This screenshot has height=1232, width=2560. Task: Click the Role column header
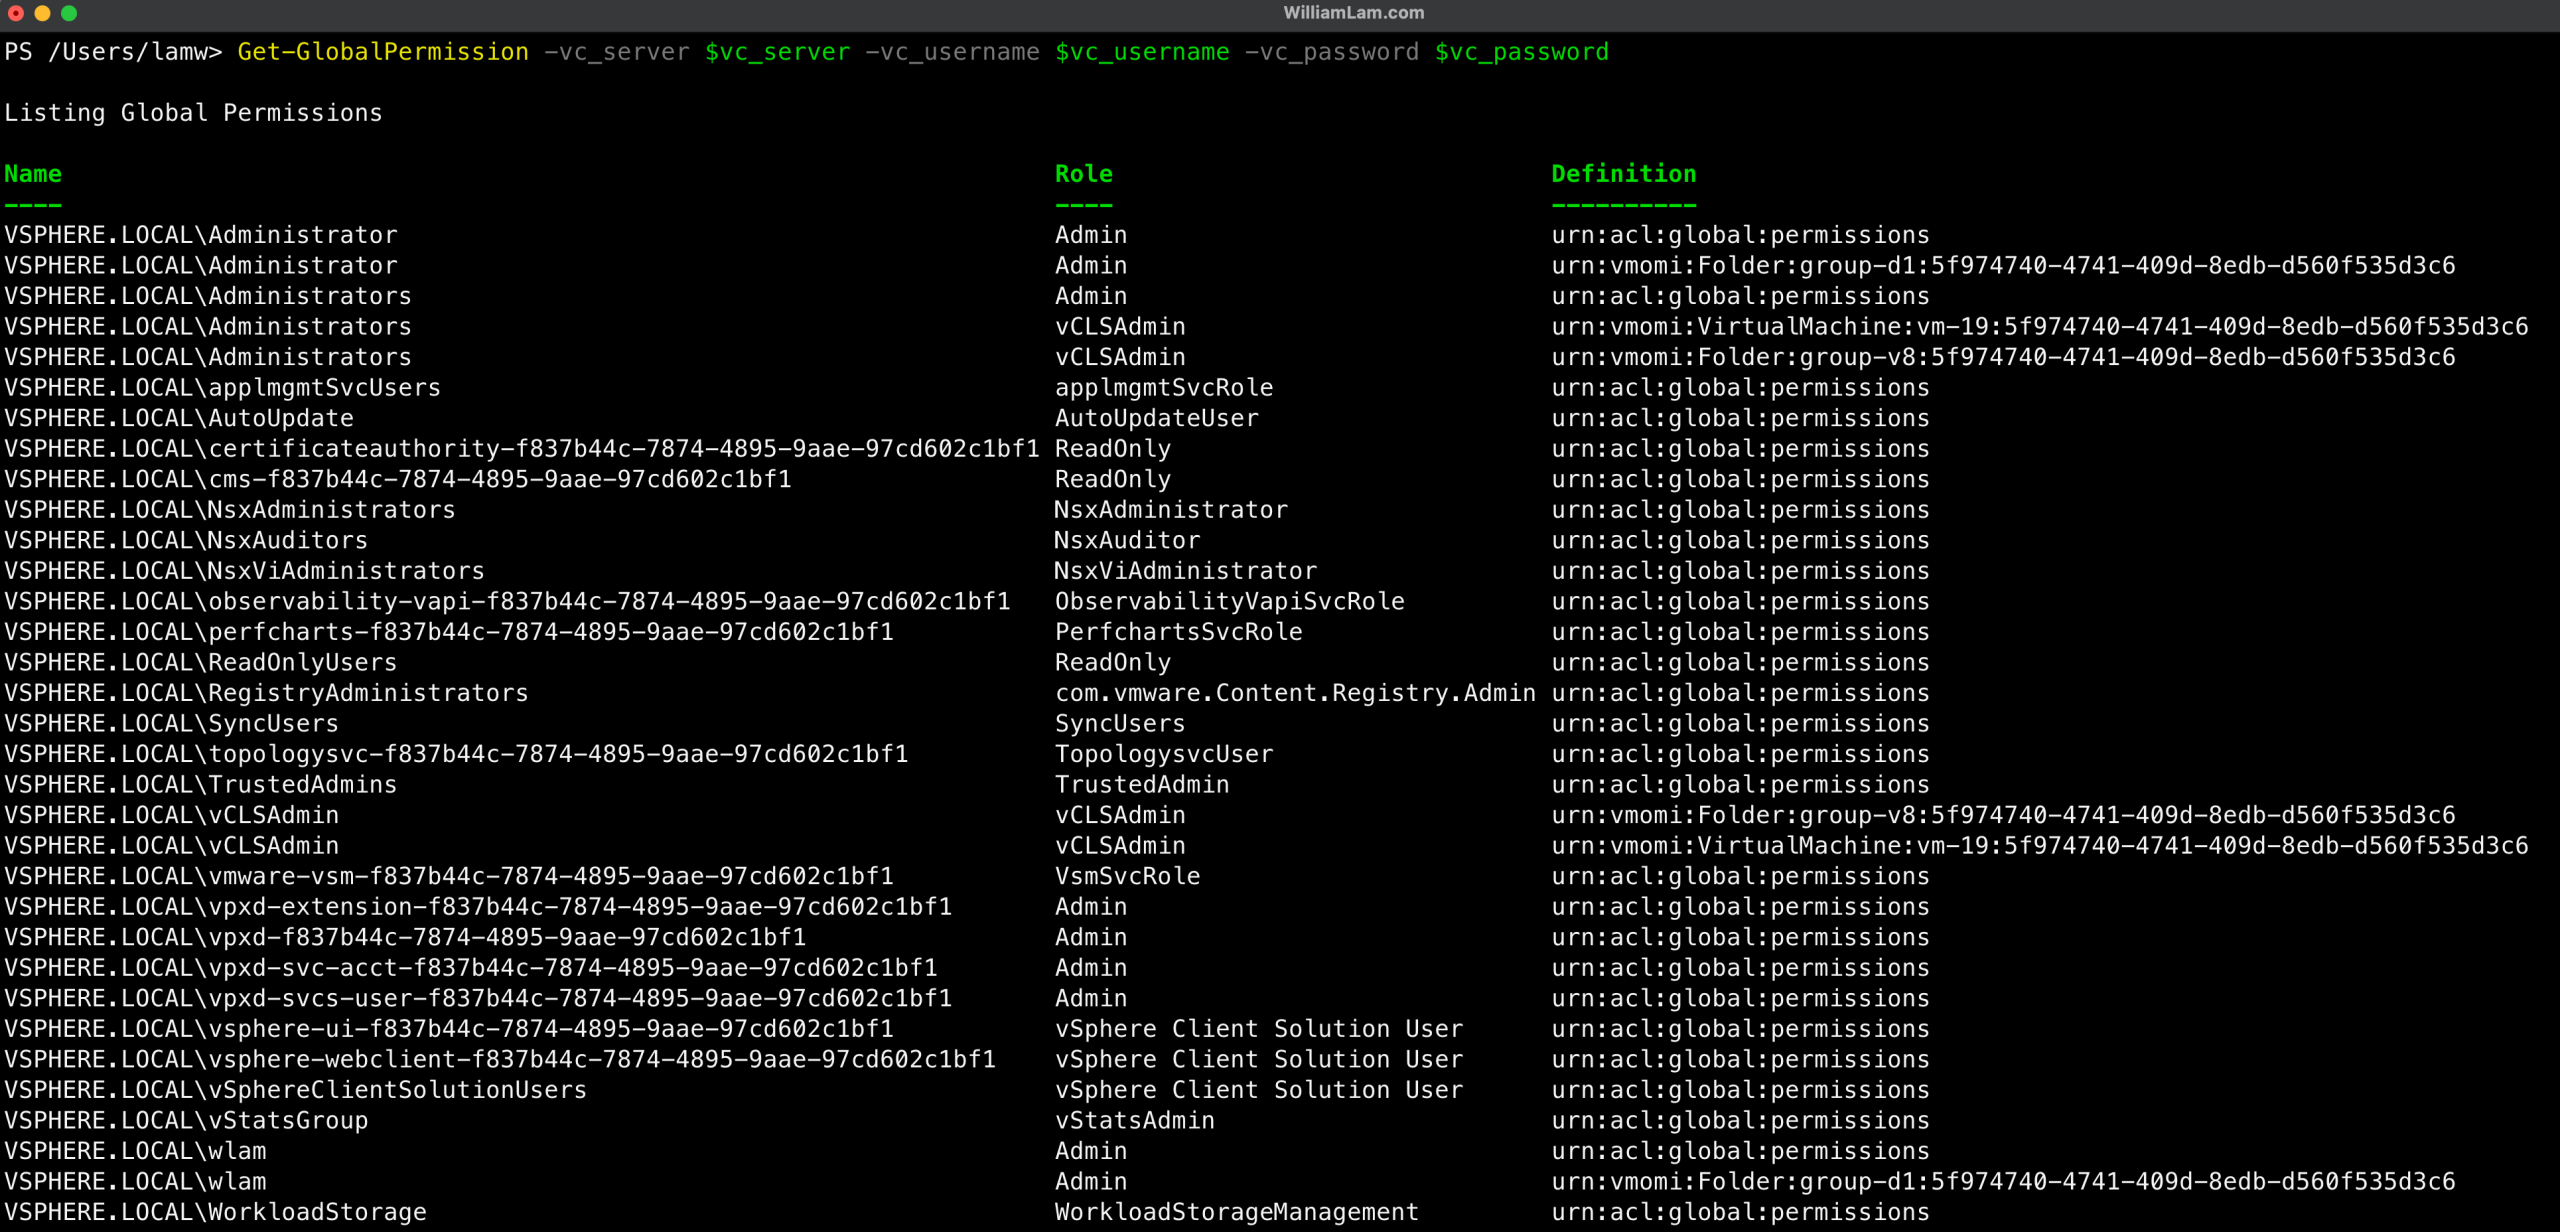click(x=1083, y=173)
